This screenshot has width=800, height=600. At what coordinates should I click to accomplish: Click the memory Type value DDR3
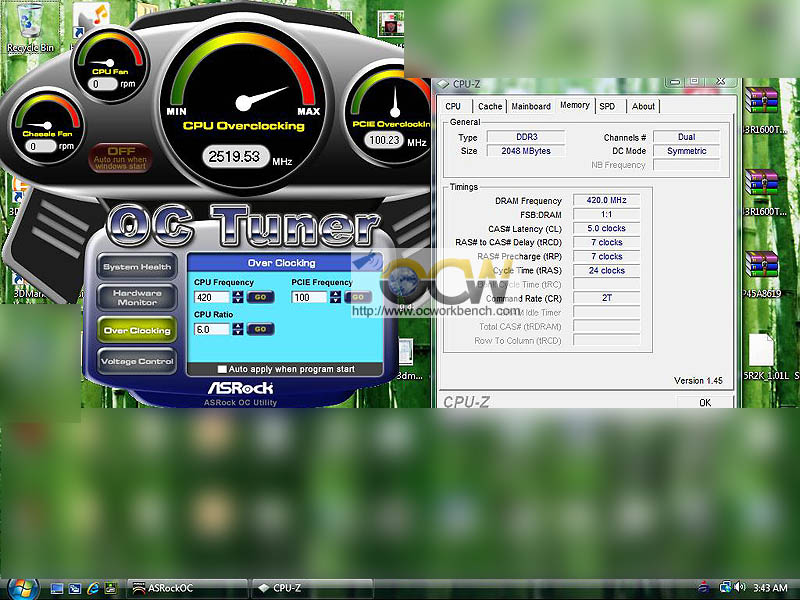pos(526,137)
